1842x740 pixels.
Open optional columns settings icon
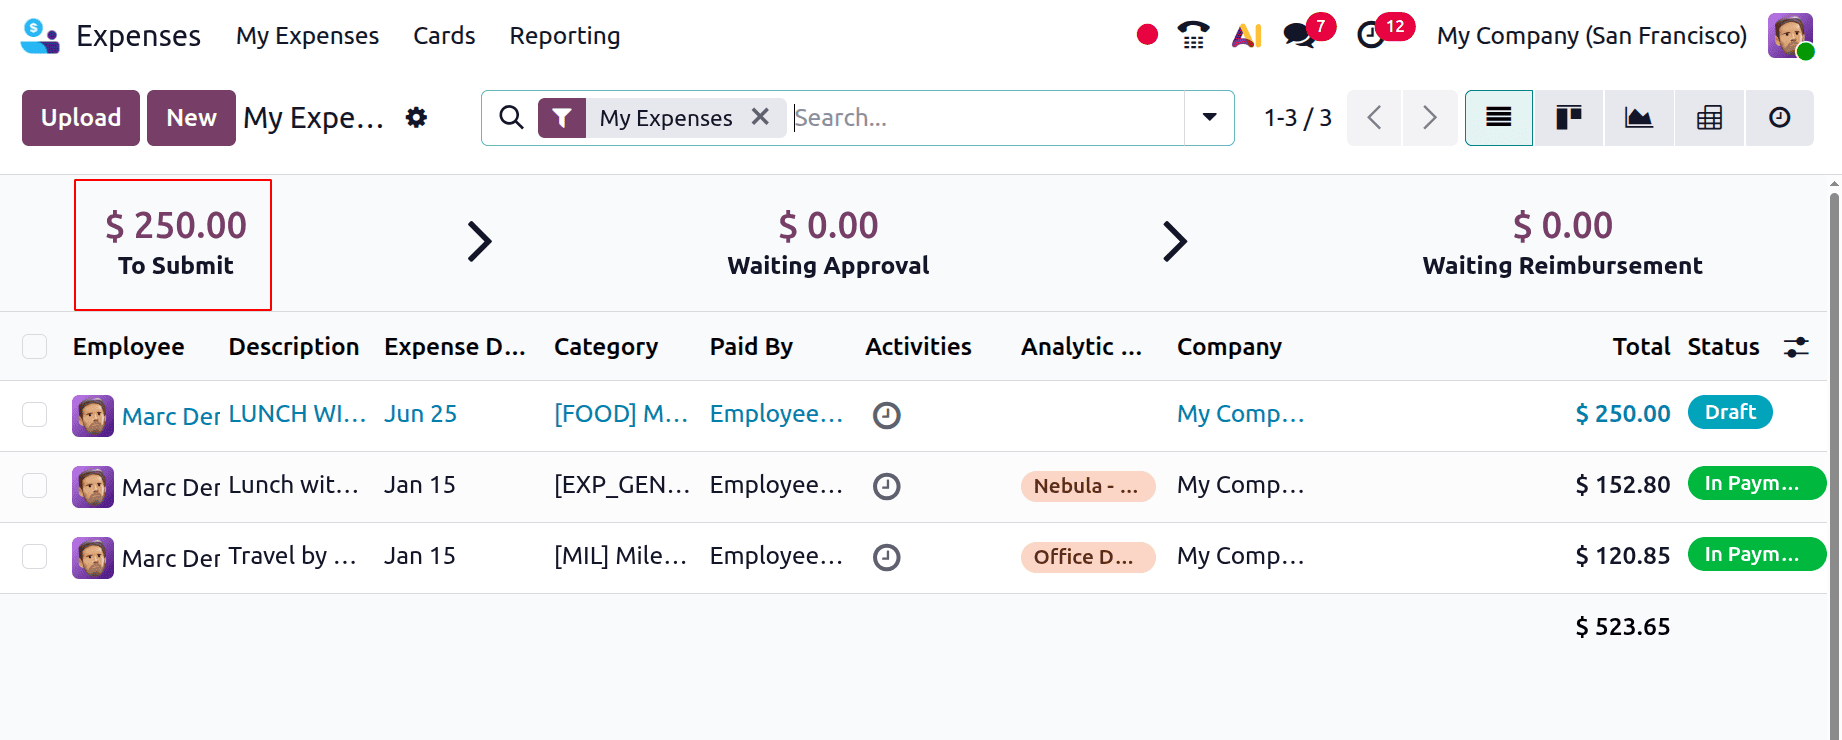[1796, 347]
